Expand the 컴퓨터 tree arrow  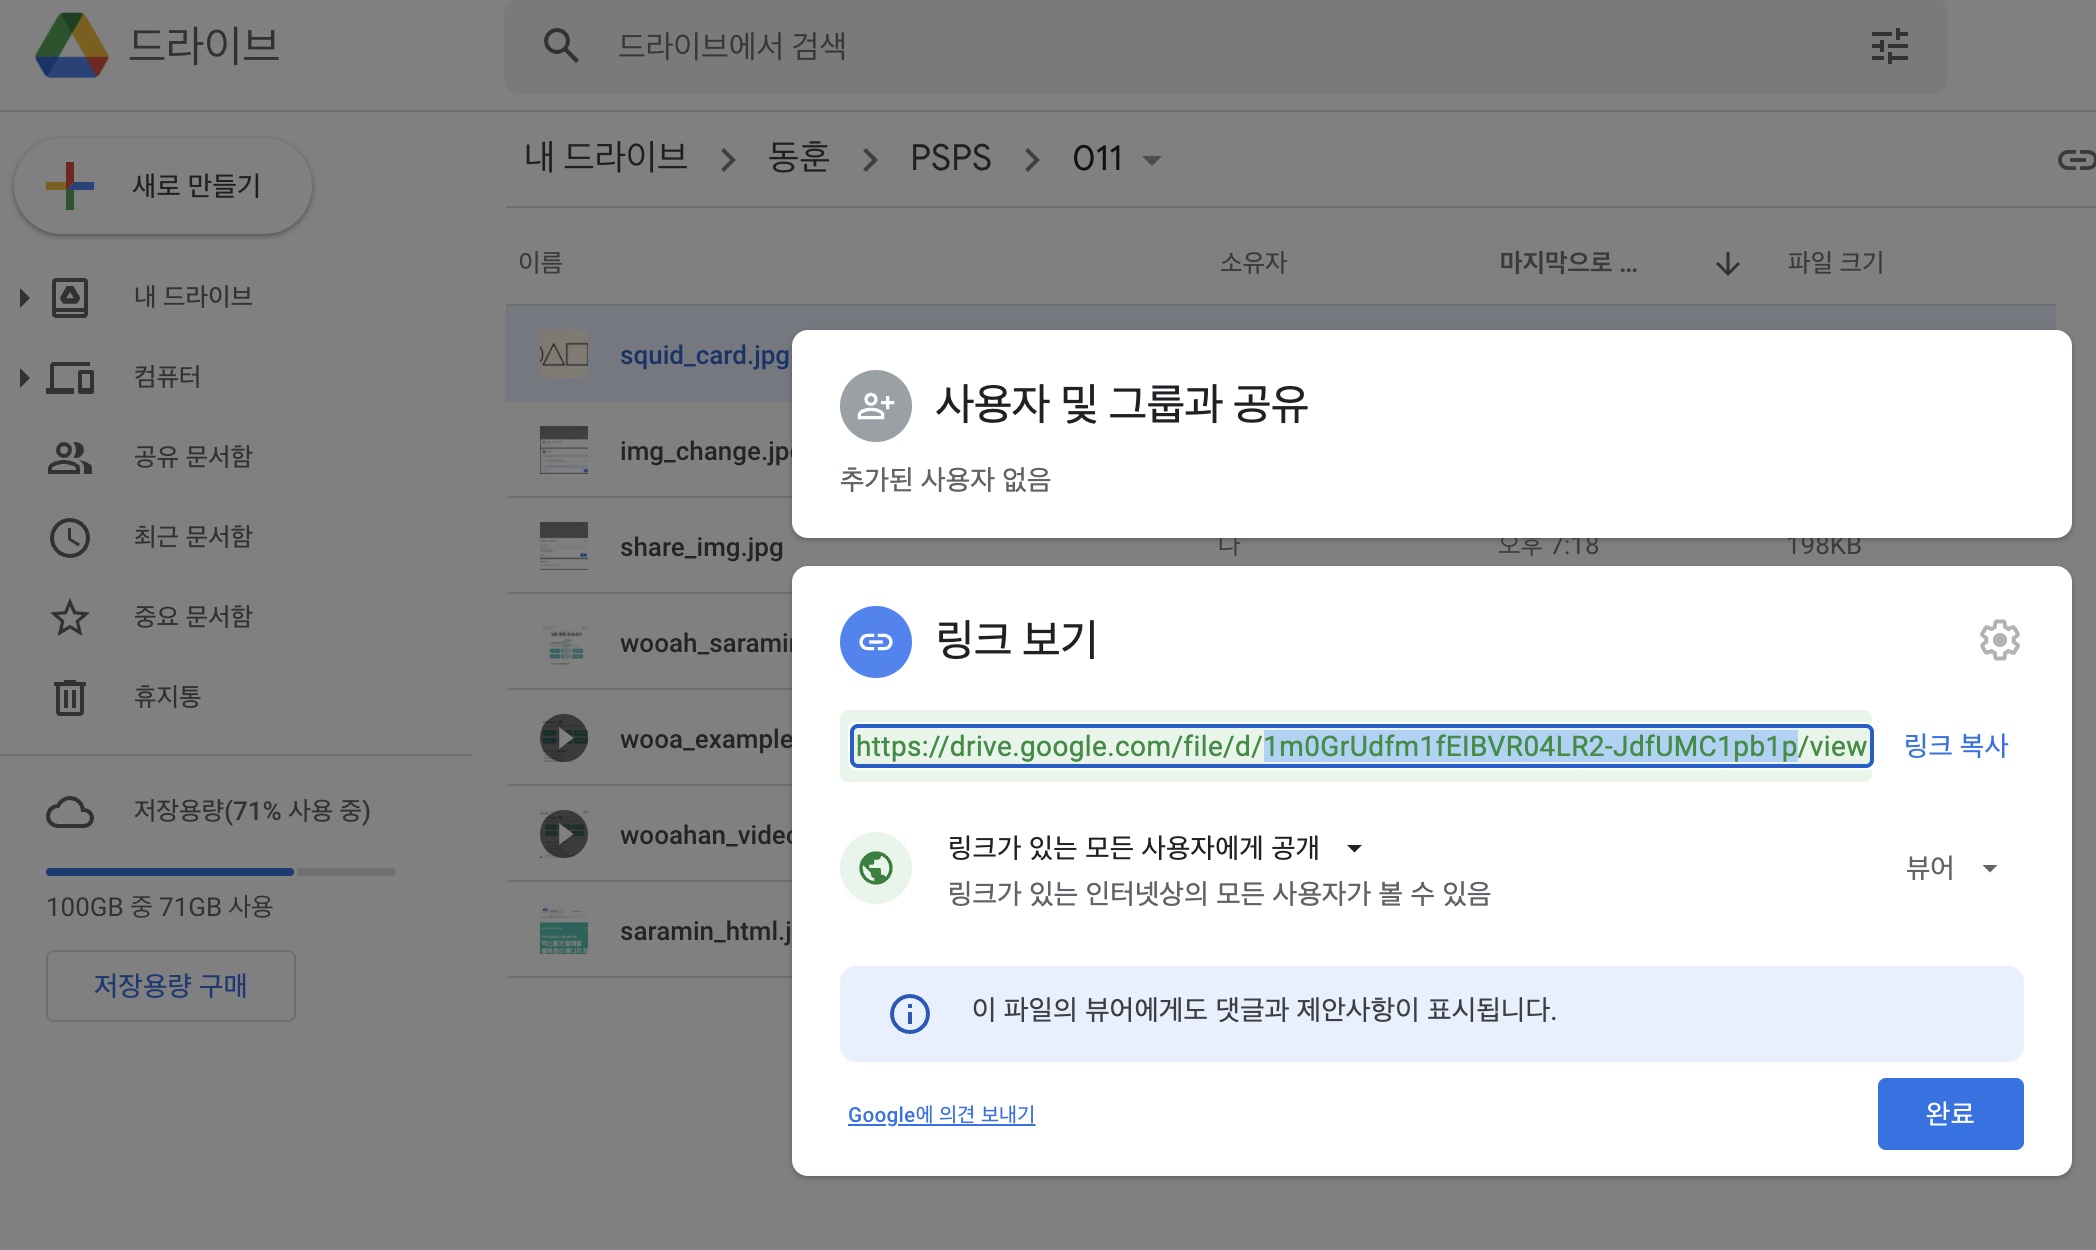coord(24,377)
